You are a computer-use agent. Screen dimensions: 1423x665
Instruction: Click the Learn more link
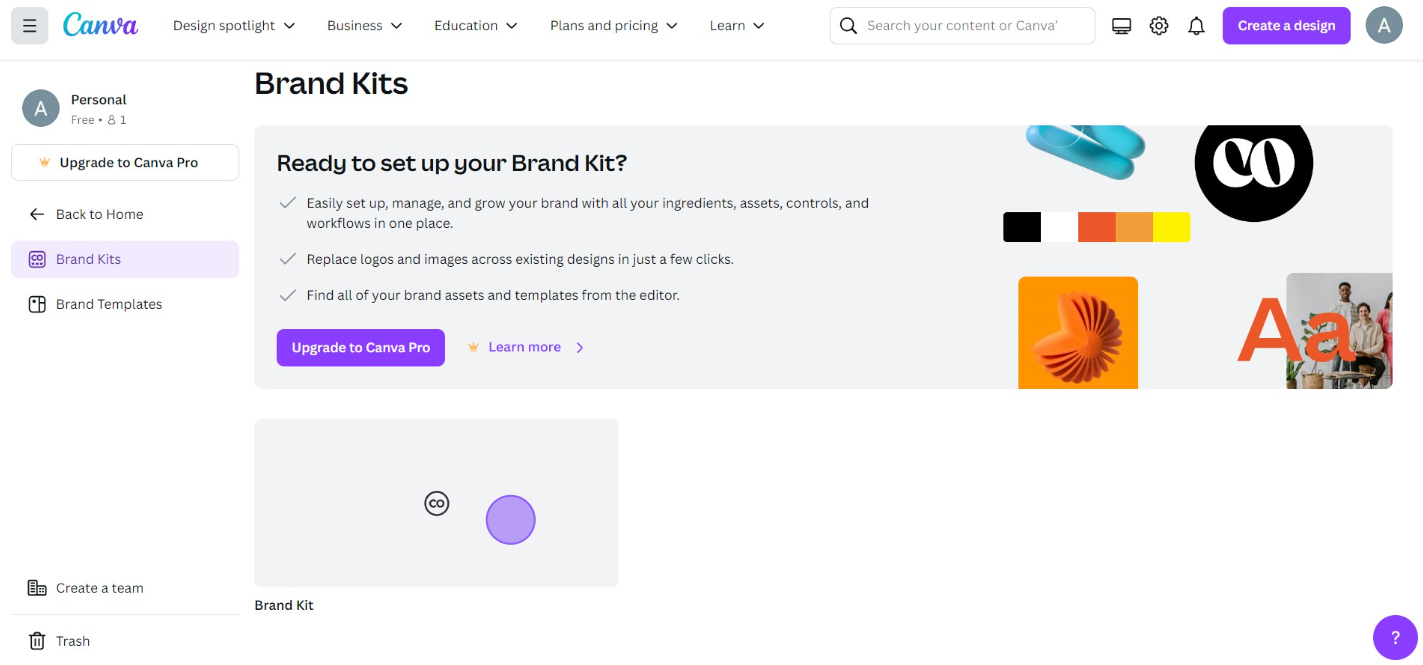(x=525, y=347)
